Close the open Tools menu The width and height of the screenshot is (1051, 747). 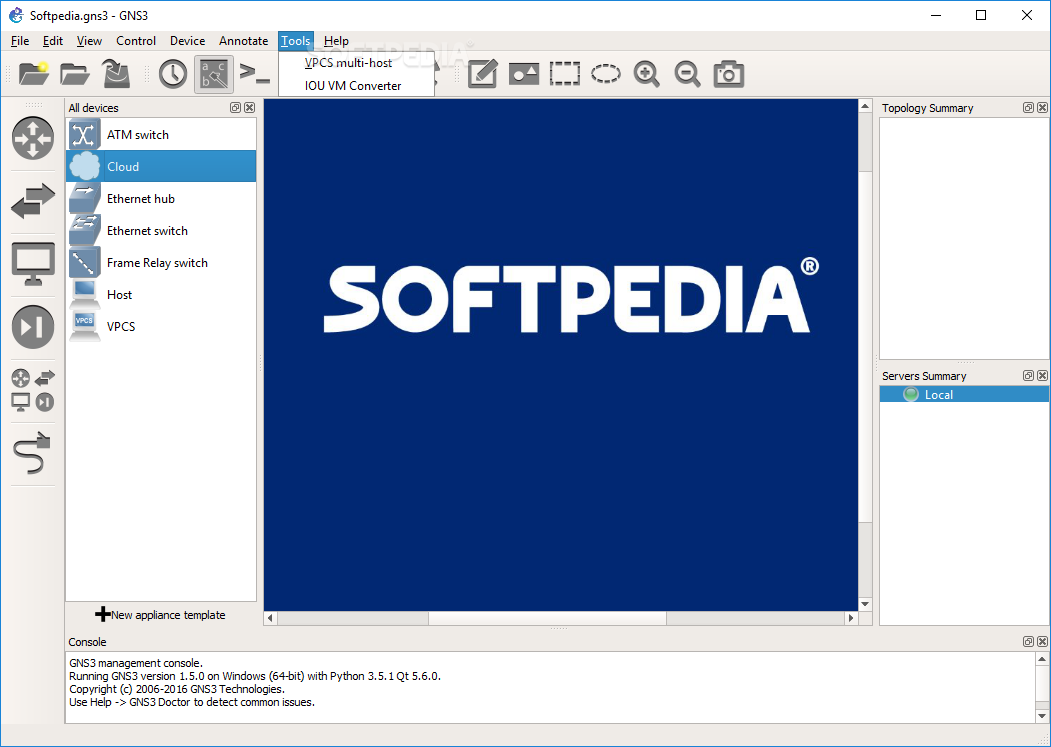(296, 41)
